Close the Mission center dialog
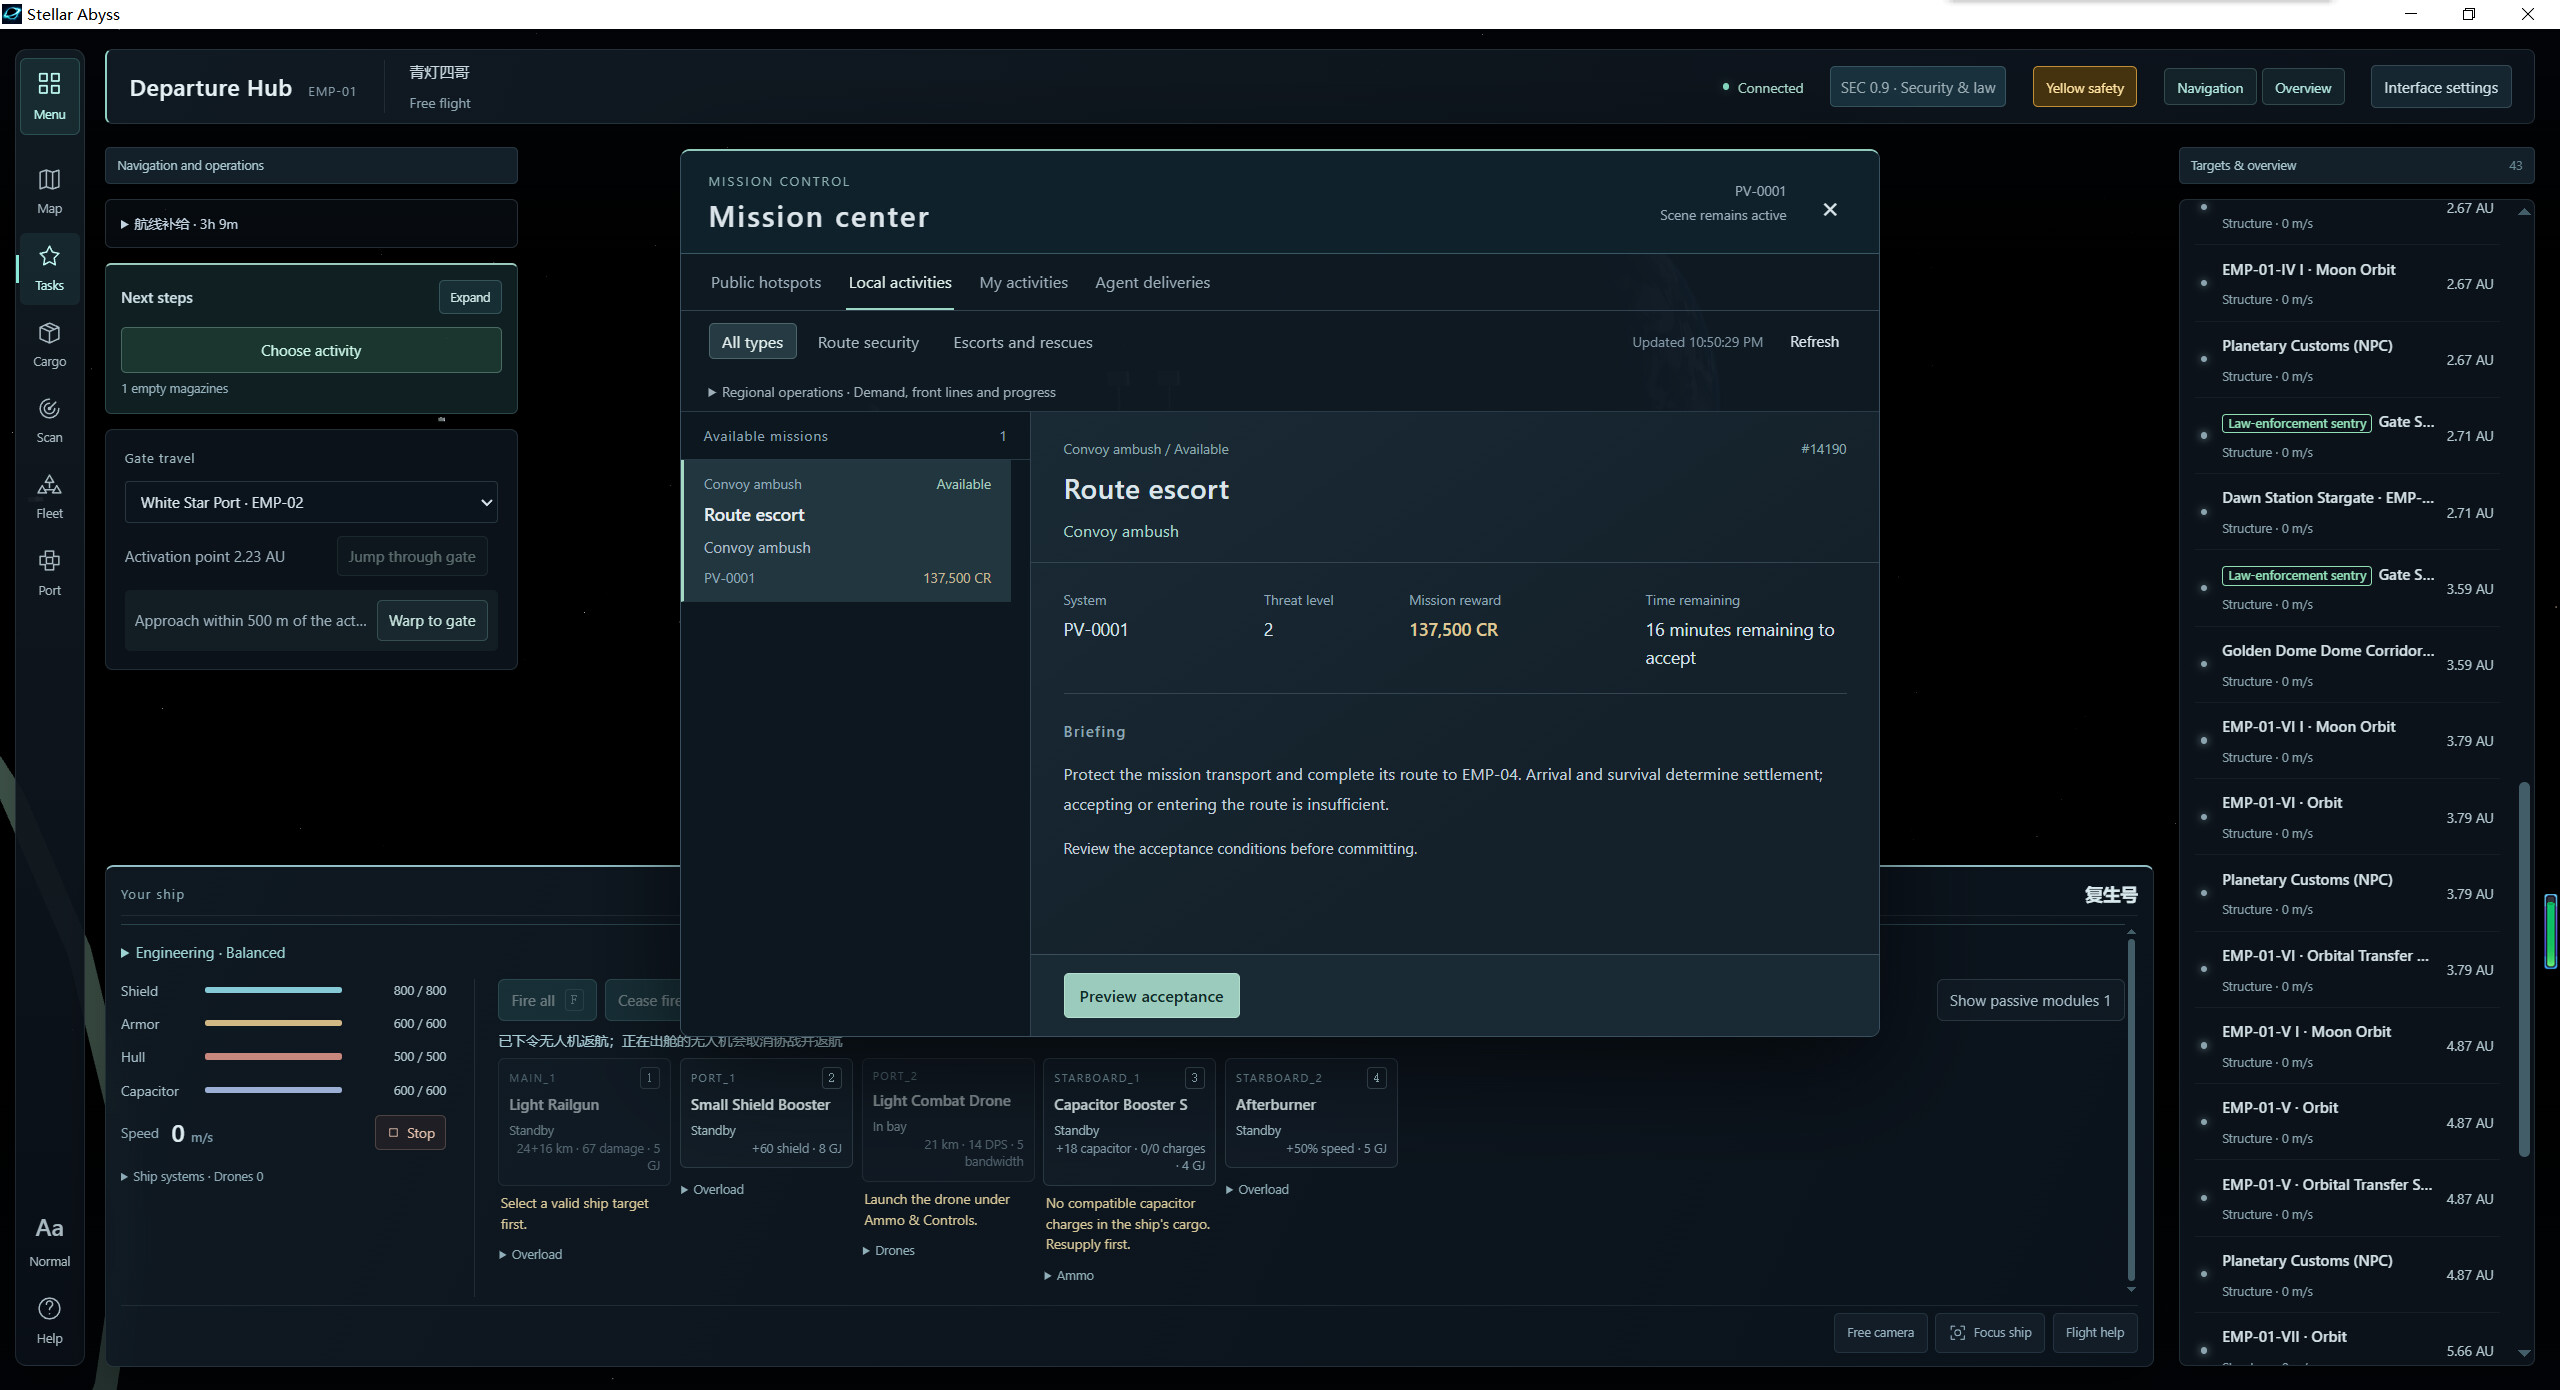Image resolution: width=2560 pixels, height=1390 pixels. [x=1829, y=209]
